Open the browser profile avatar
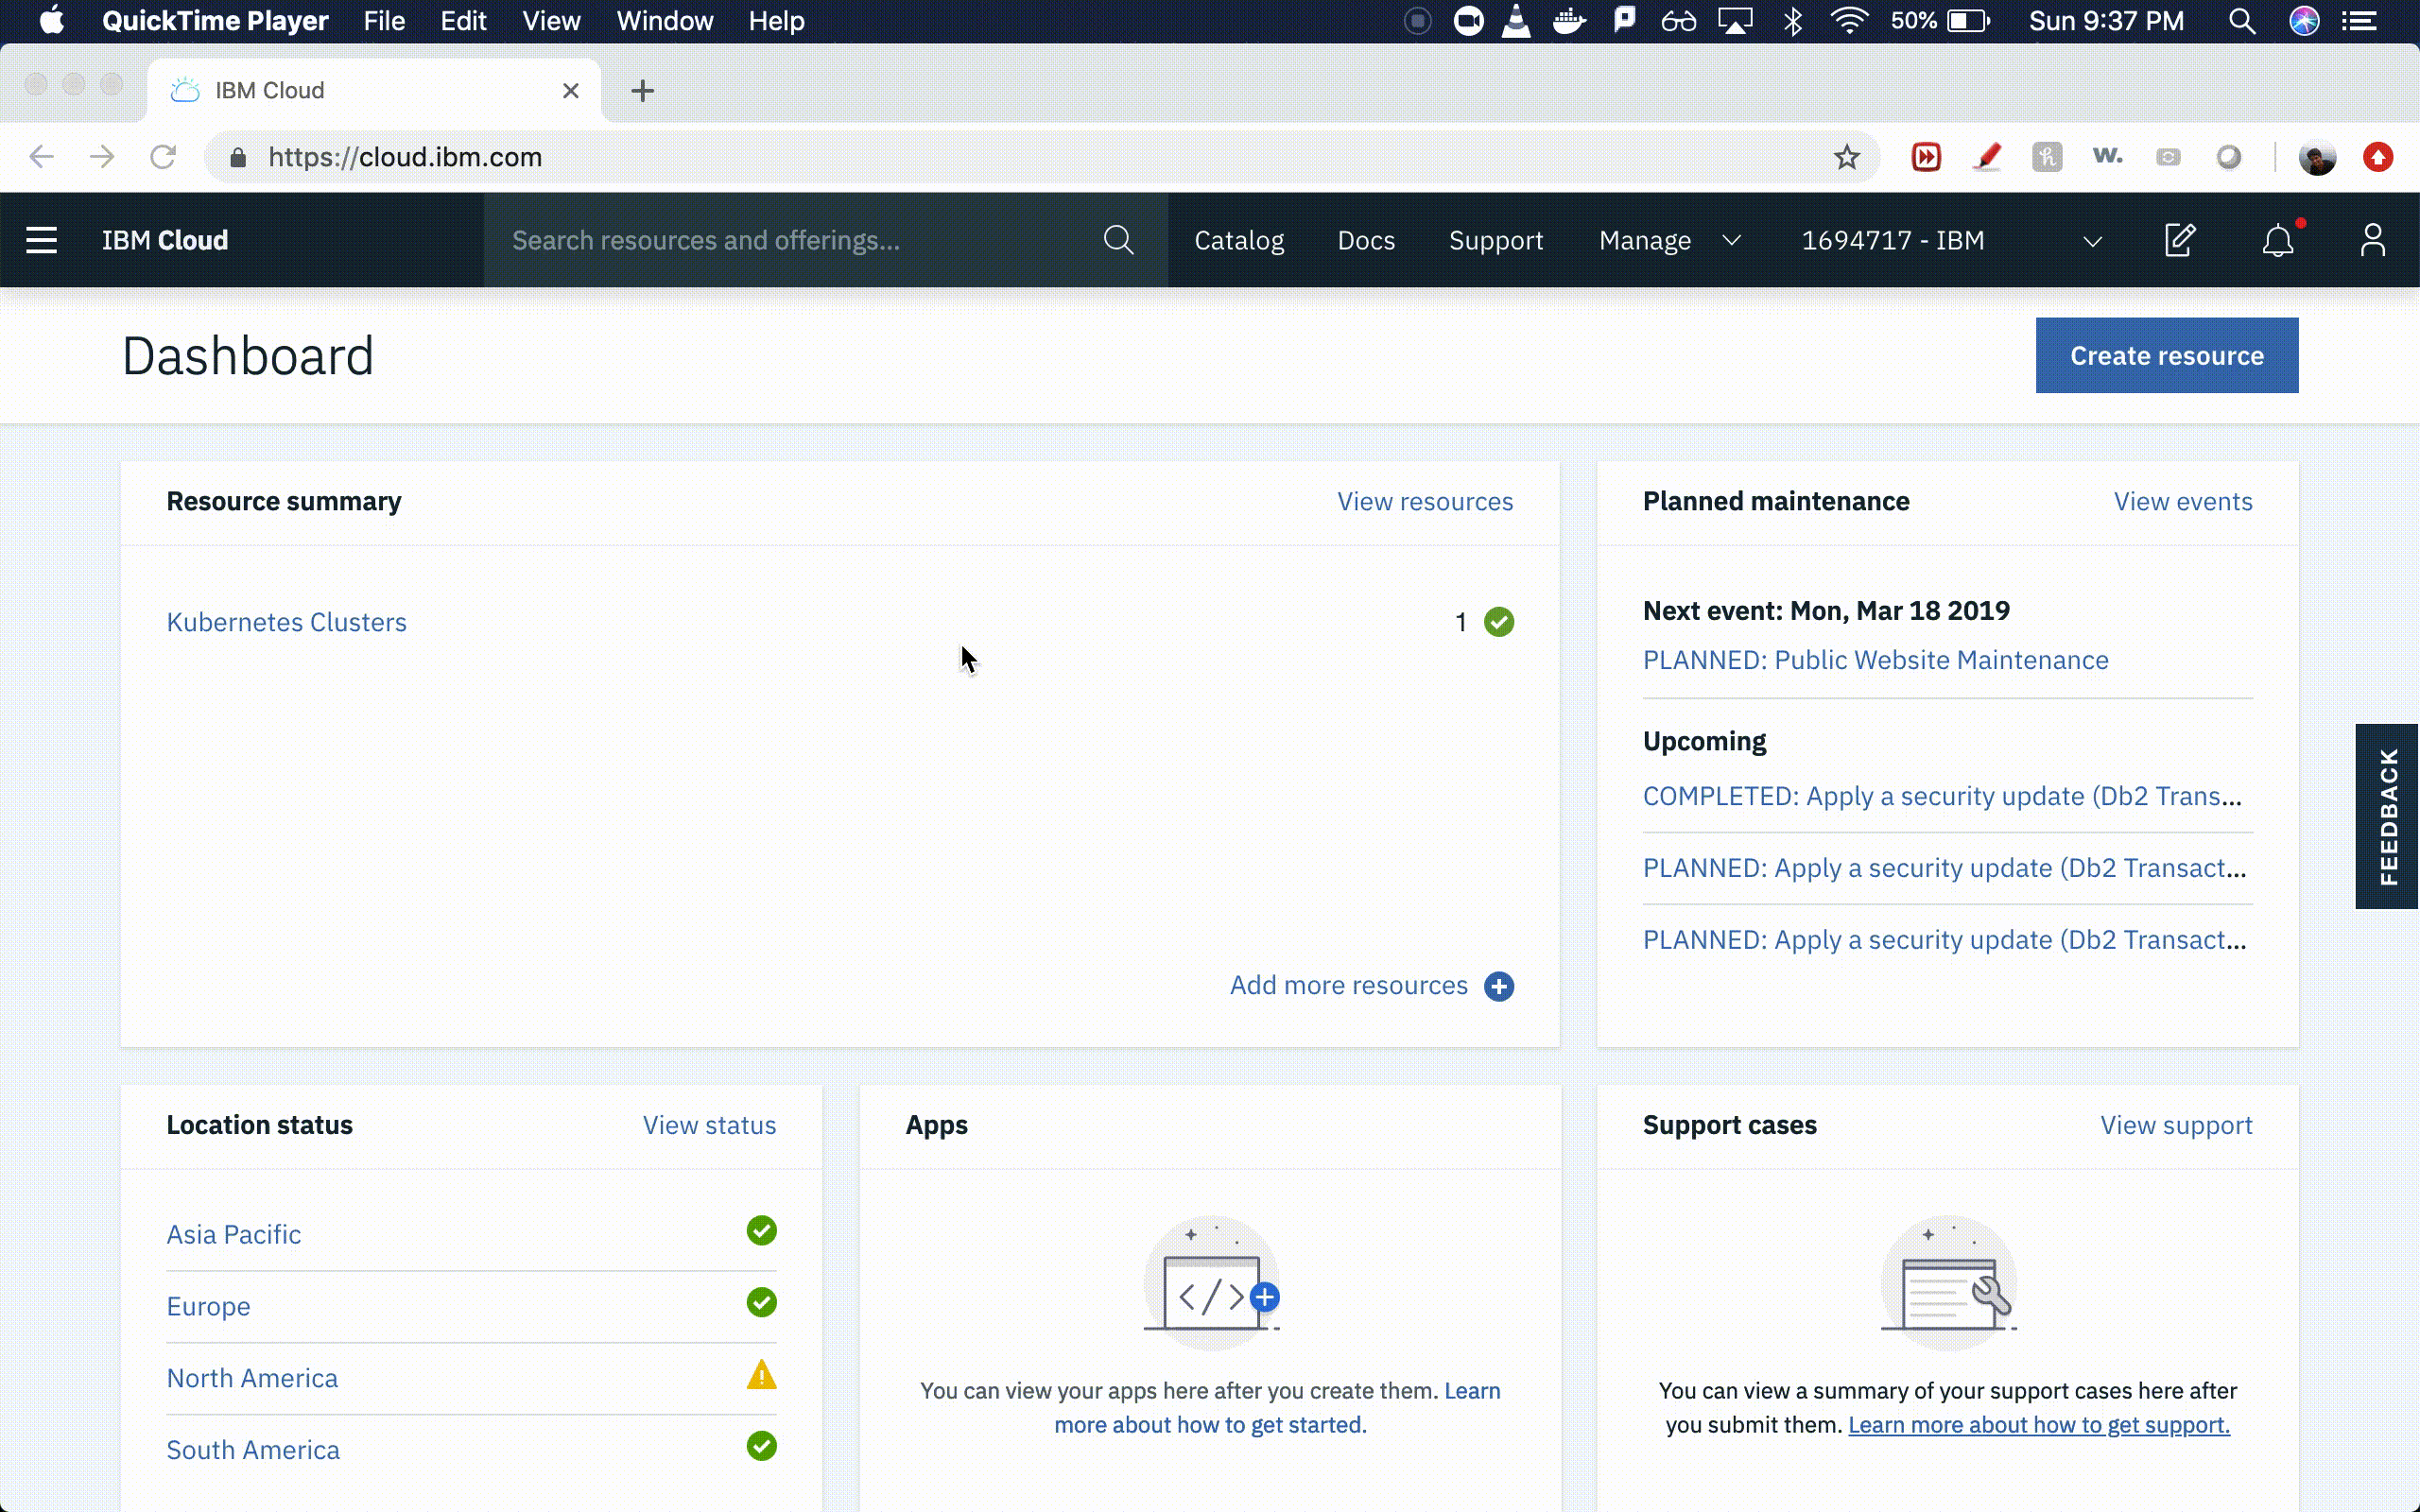Screen dimensions: 2420x1512 point(2317,157)
